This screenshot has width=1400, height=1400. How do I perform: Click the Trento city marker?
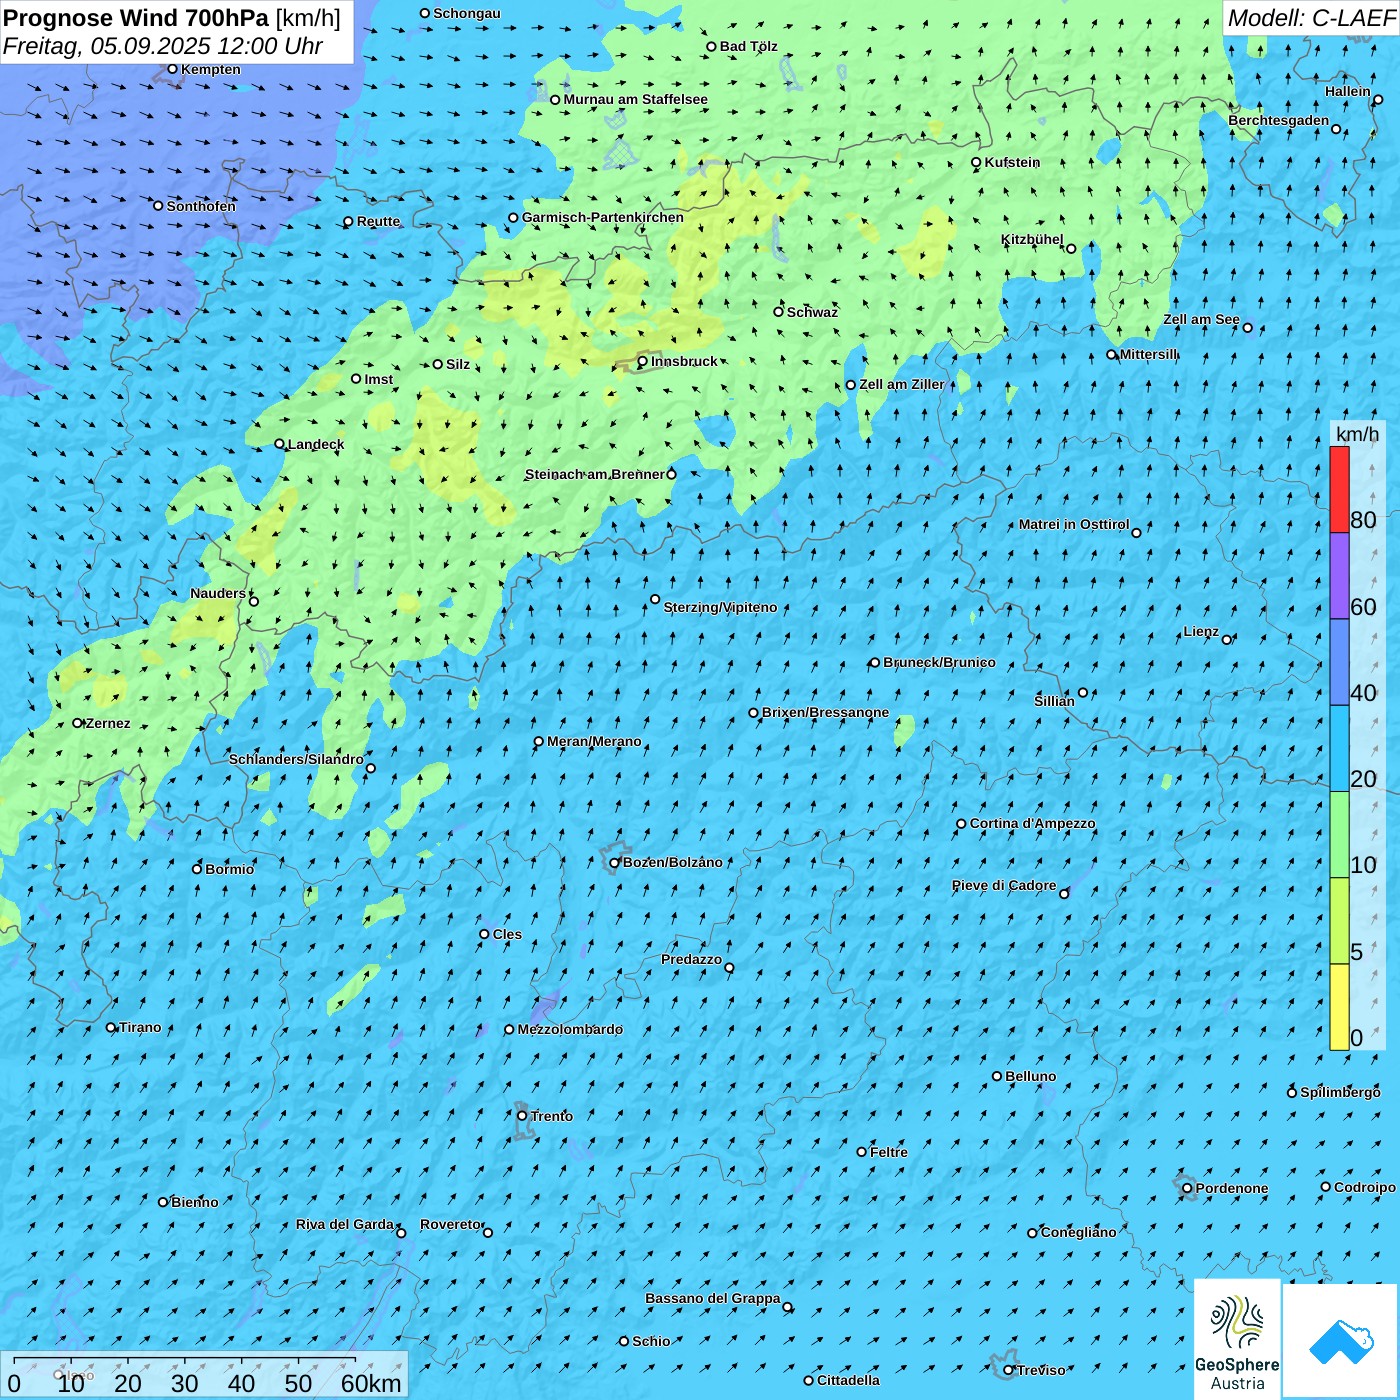point(522,1116)
